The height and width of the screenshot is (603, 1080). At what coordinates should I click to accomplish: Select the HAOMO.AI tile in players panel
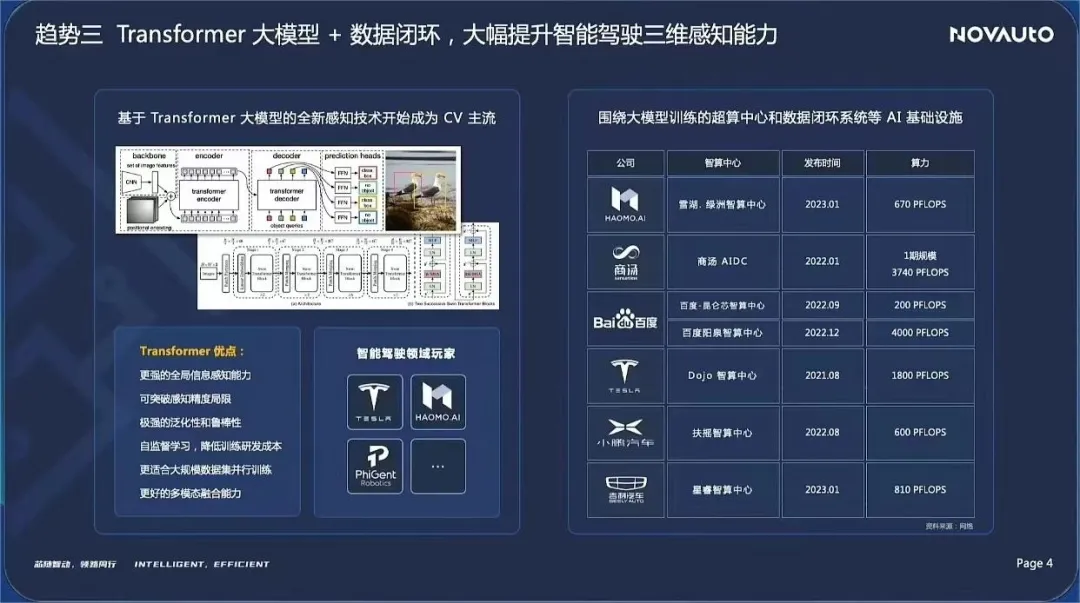click(438, 402)
